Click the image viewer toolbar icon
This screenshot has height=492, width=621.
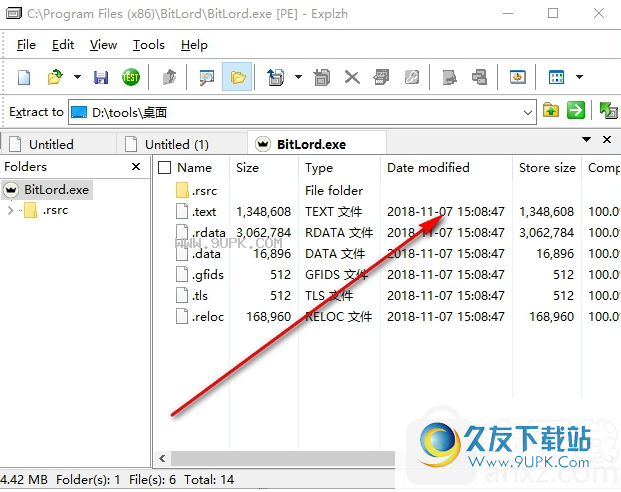click(x=517, y=77)
